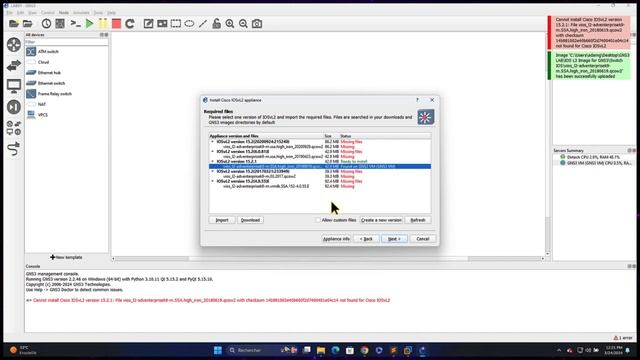
Task: Browse switches in the device sidebar
Action: pos(13,65)
